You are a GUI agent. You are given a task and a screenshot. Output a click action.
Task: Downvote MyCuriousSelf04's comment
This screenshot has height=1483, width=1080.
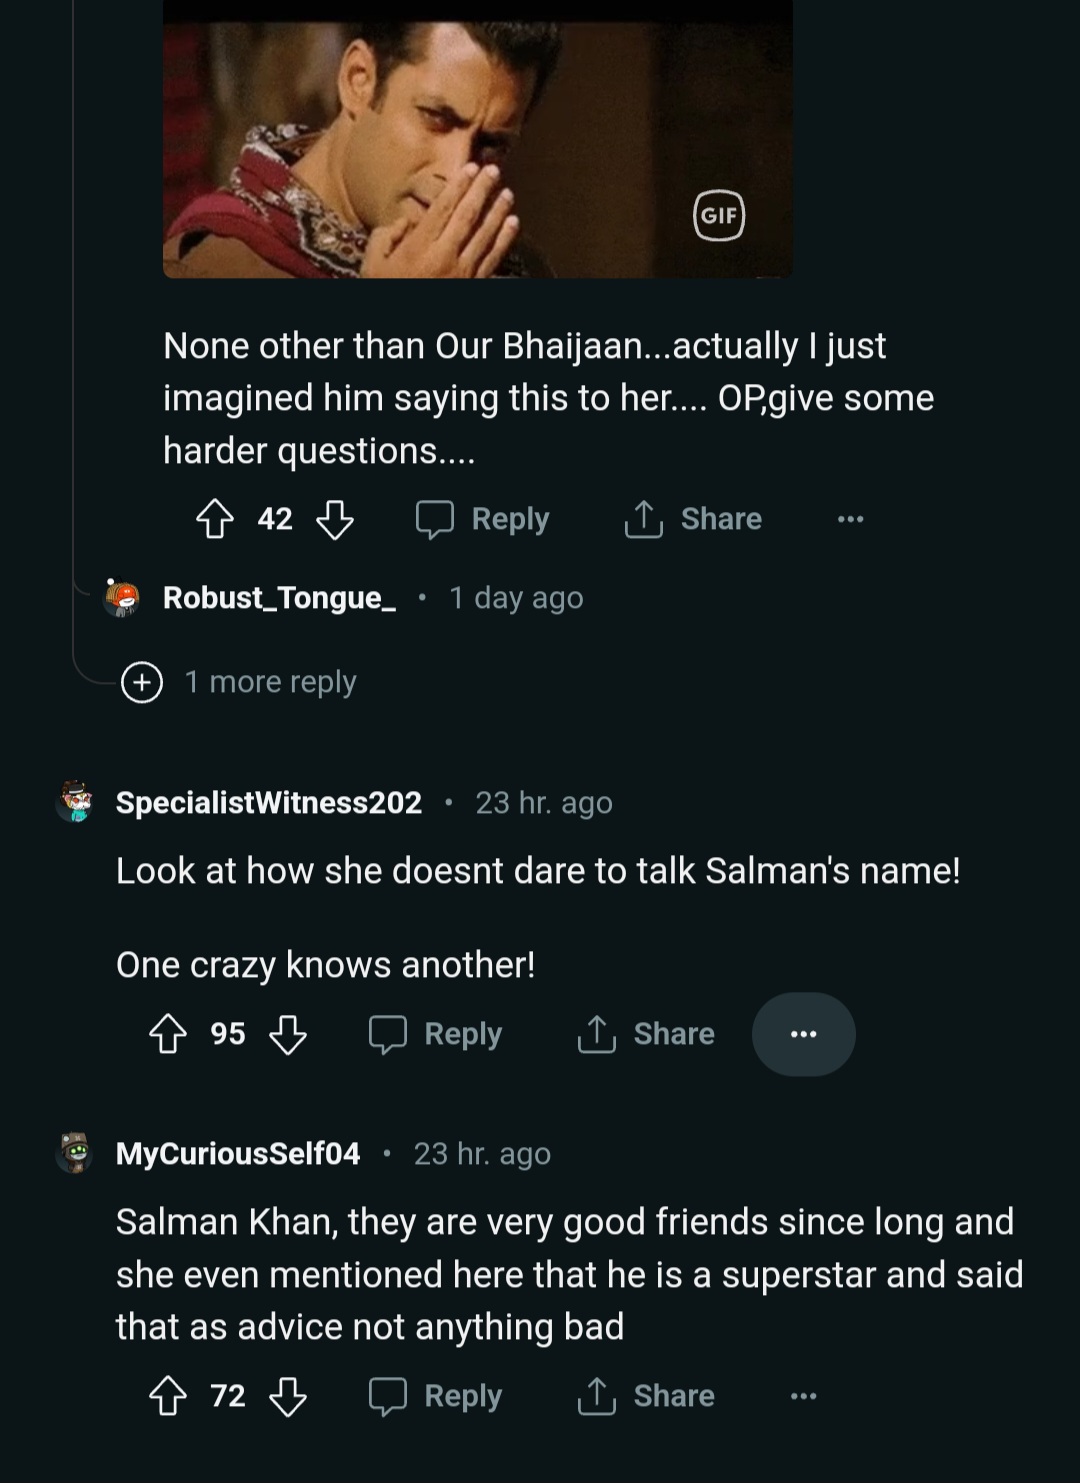point(288,1396)
